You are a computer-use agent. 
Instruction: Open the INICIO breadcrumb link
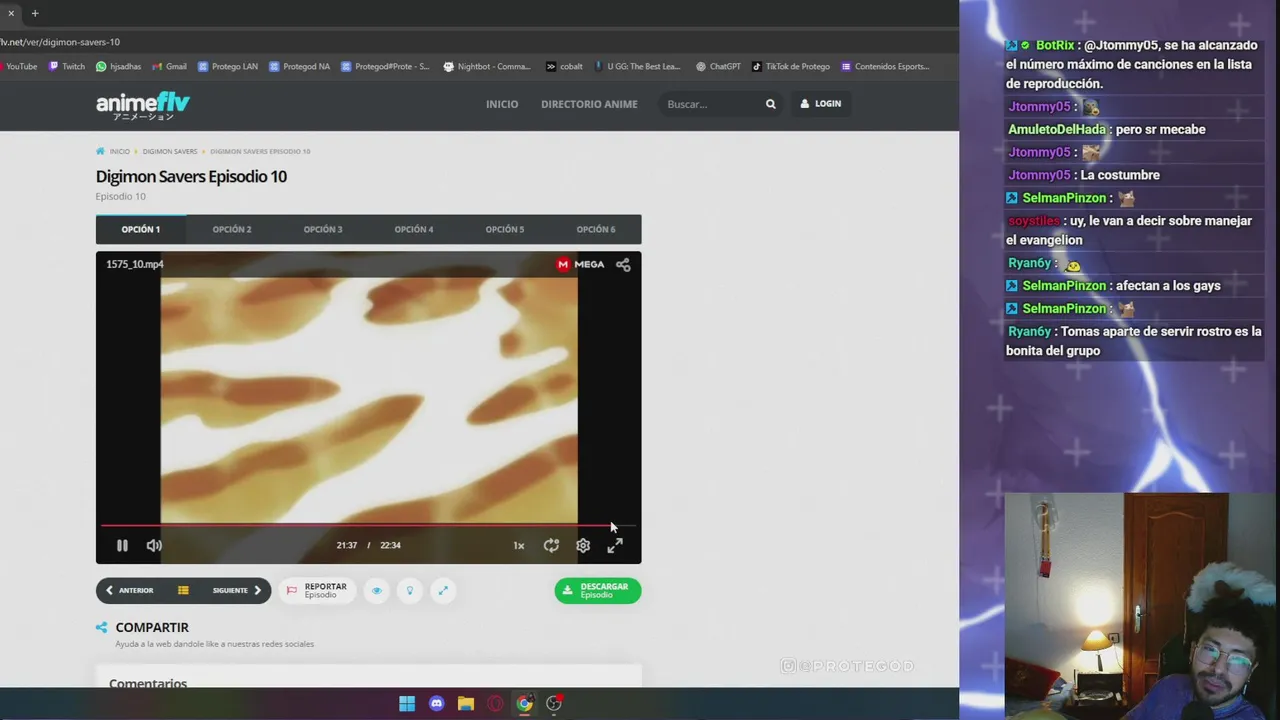click(x=120, y=151)
